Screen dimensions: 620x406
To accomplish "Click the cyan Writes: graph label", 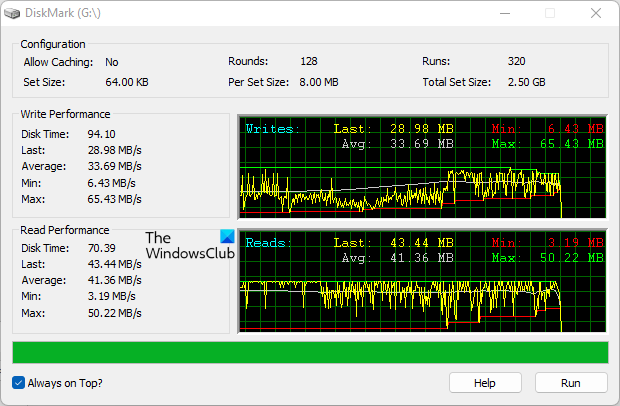I will 272,129.
